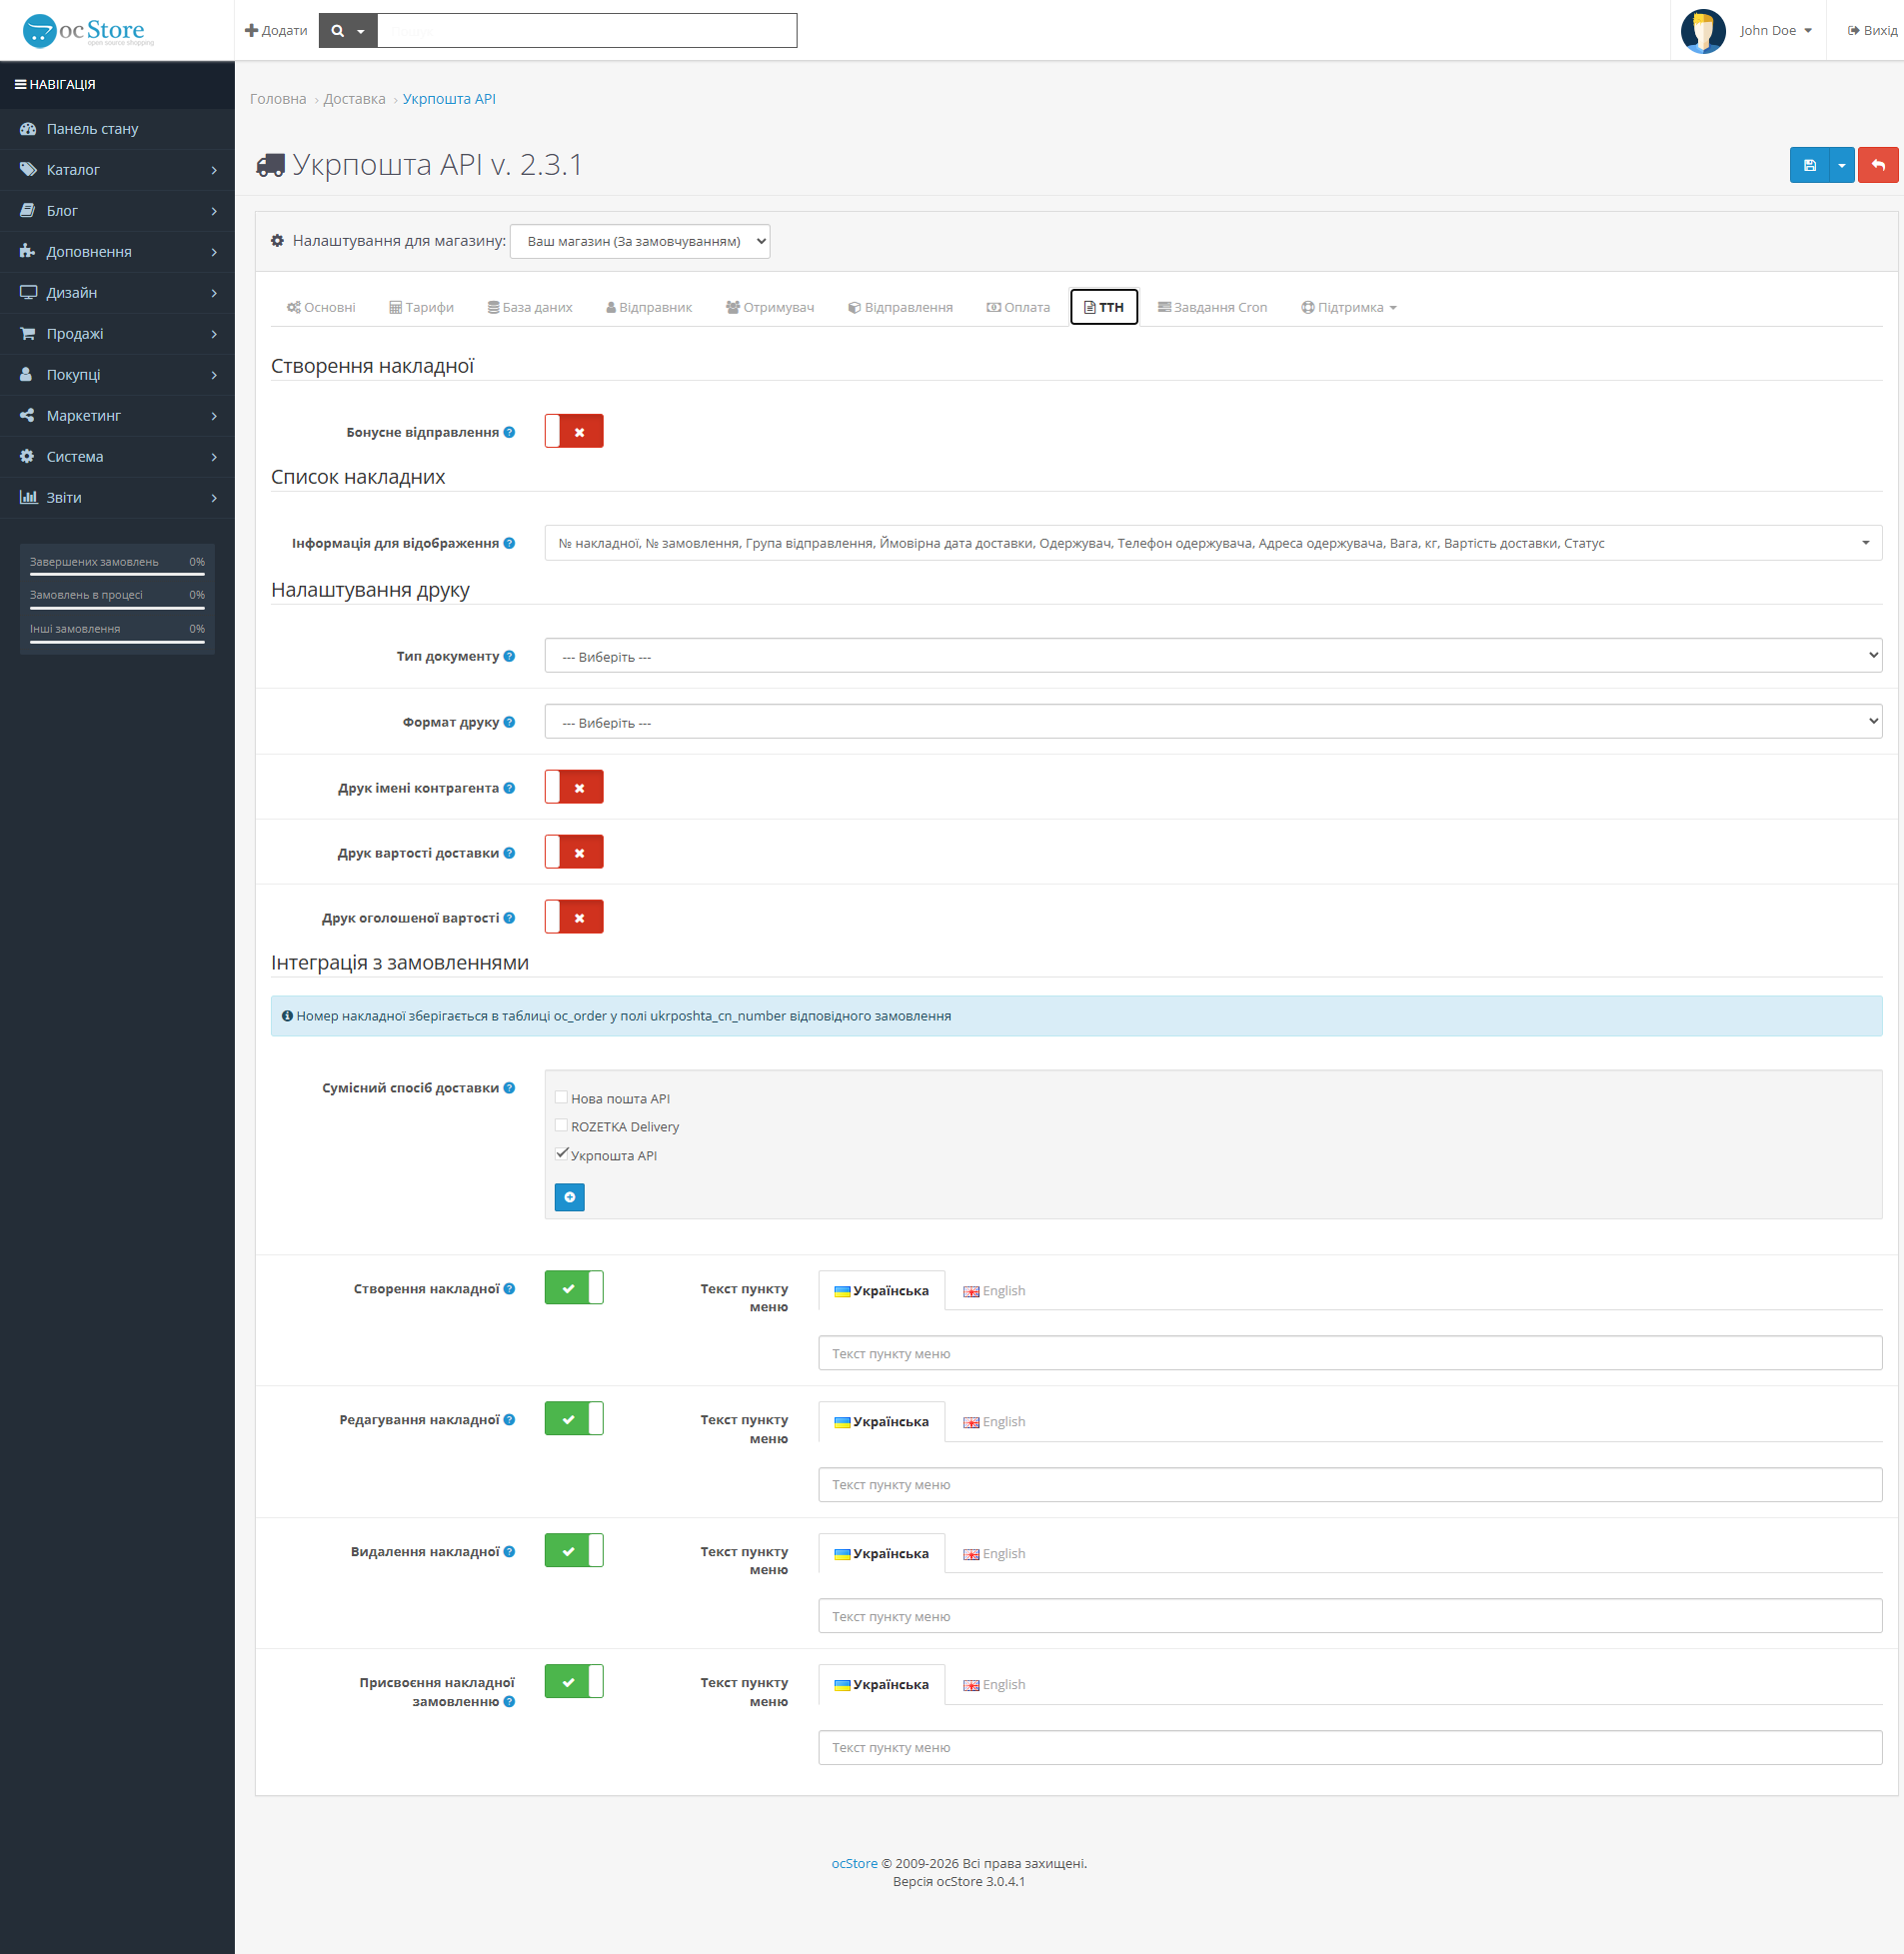Click the Вихід logout link
Viewport: 1904px width, 1954px height.
click(x=1872, y=30)
